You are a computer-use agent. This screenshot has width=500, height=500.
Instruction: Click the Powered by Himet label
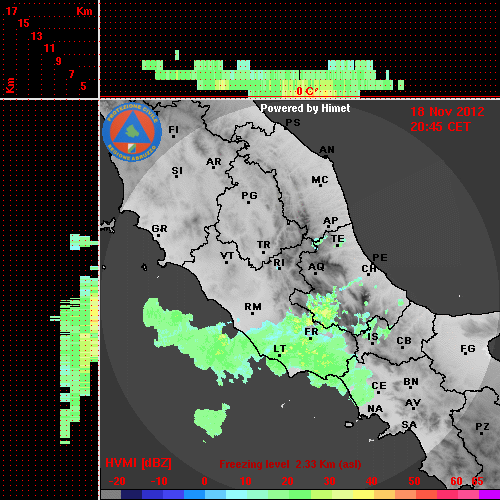pos(305,108)
